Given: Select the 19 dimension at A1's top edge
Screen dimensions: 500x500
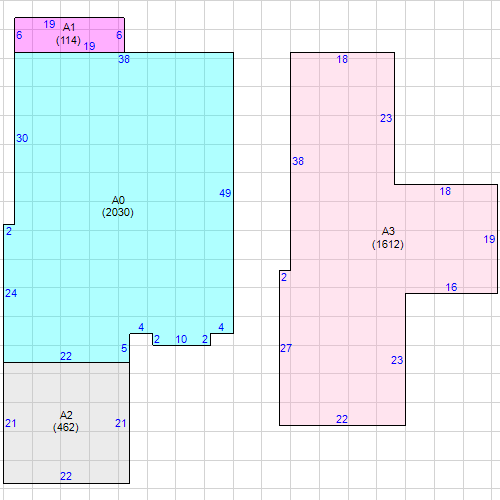Looking at the screenshot, I should click(x=49, y=24).
